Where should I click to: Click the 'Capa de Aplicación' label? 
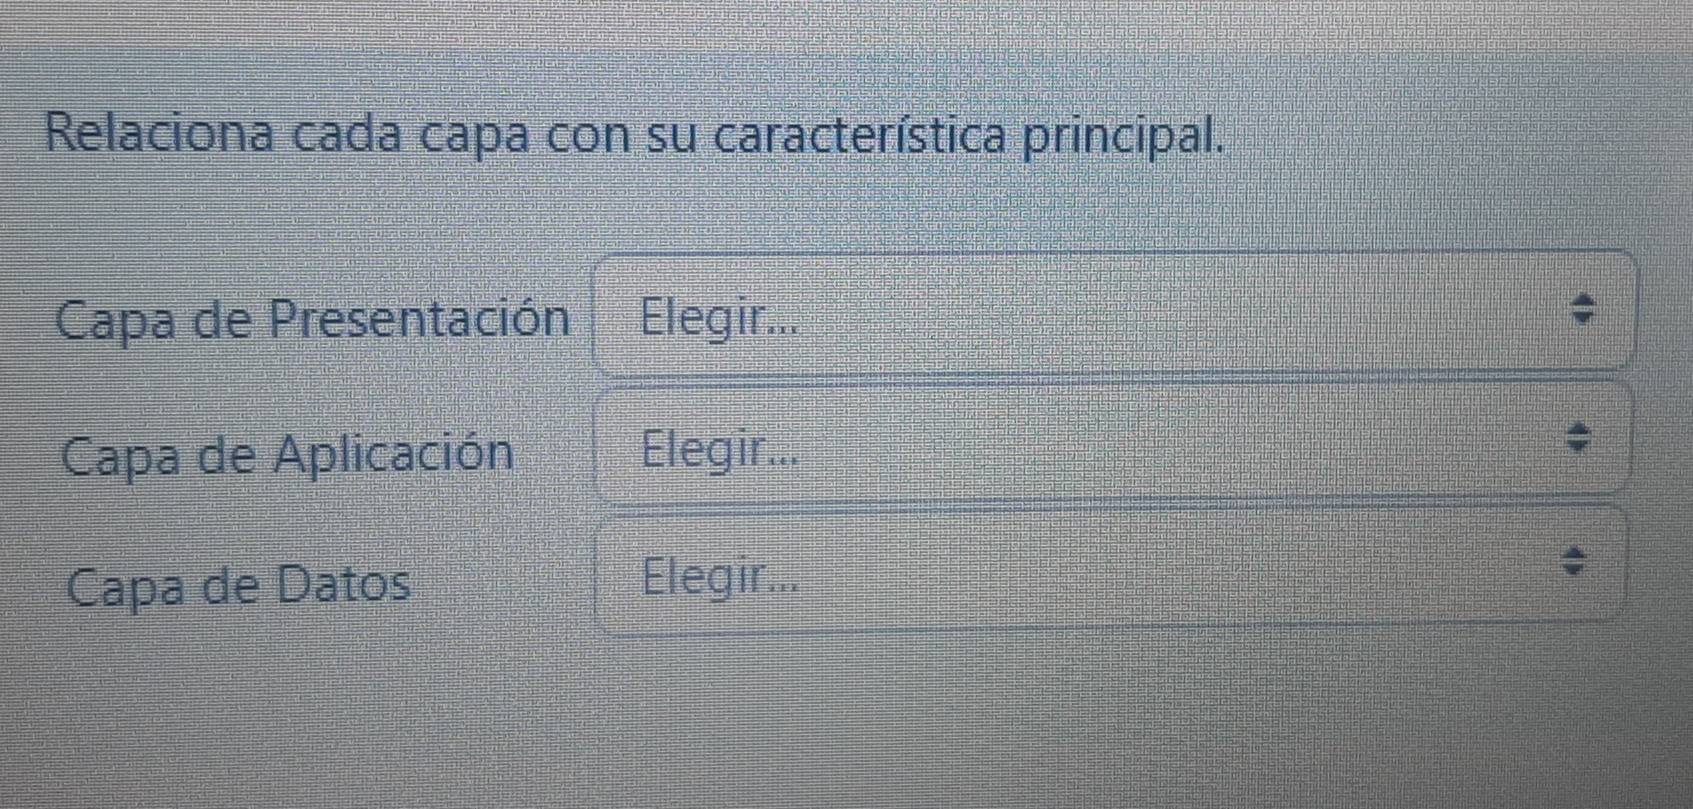[x=287, y=455]
